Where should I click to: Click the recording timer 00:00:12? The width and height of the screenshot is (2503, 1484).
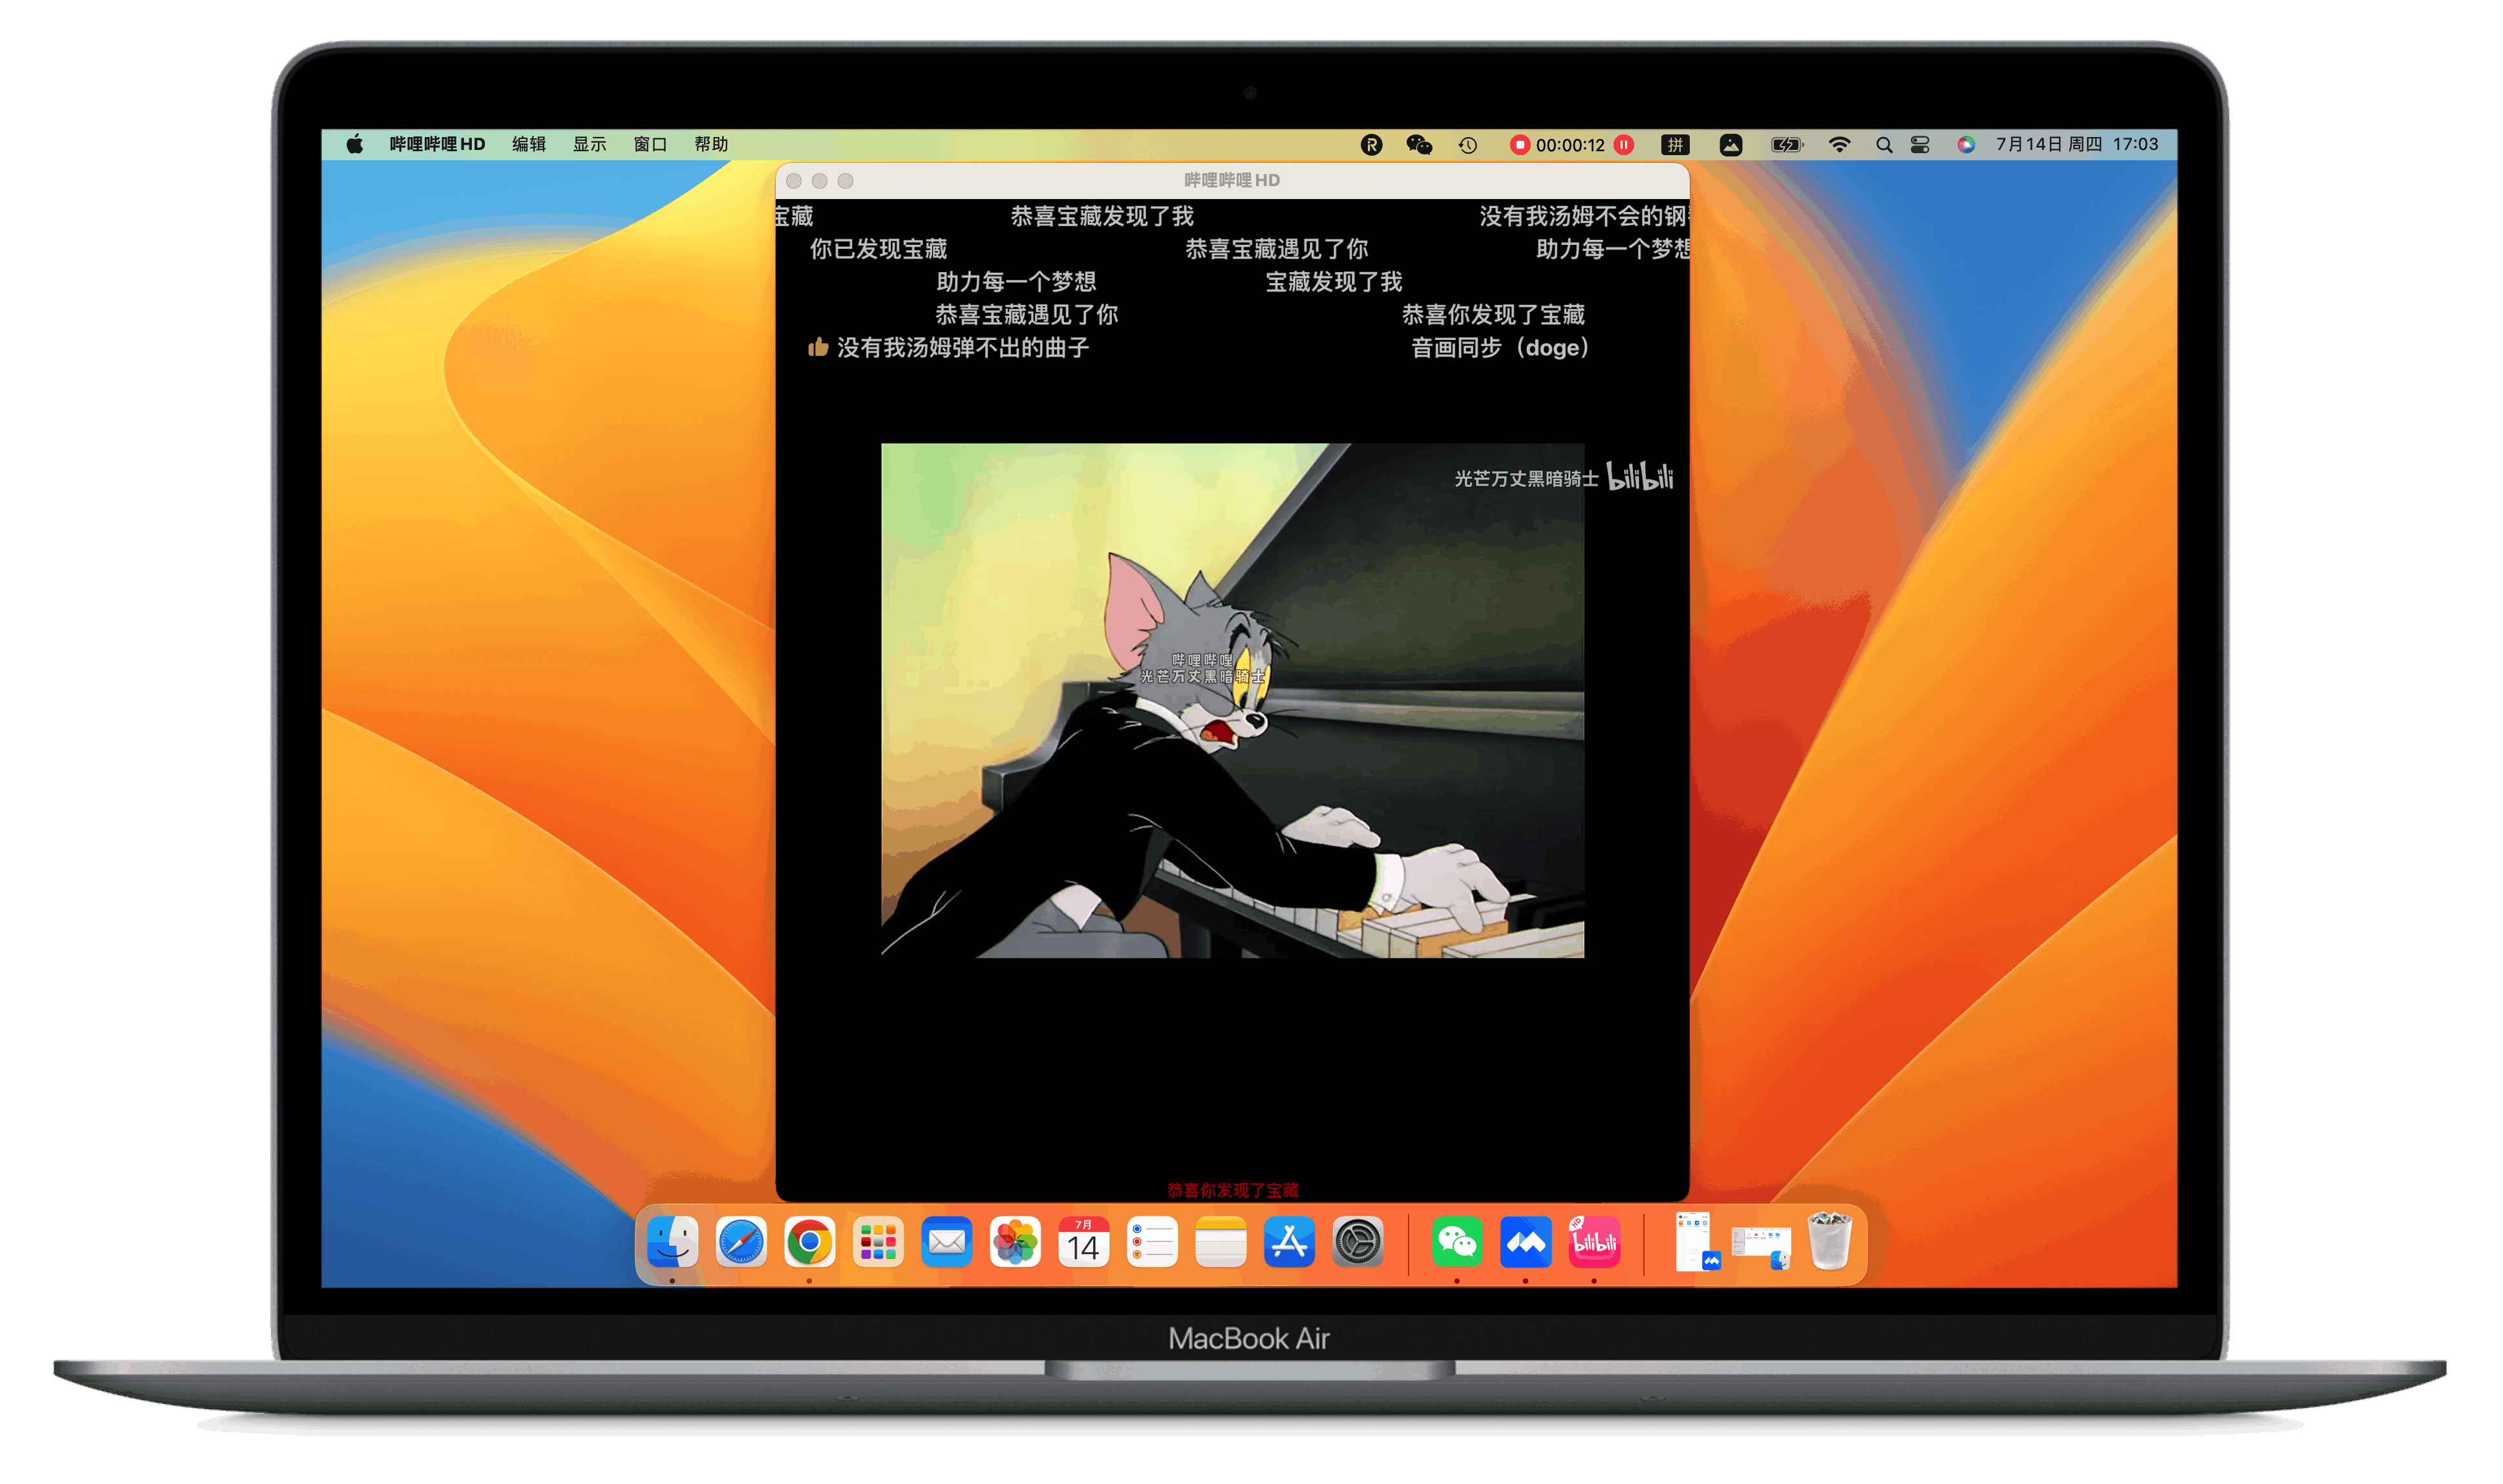pyautogui.click(x=1570, y=145)
